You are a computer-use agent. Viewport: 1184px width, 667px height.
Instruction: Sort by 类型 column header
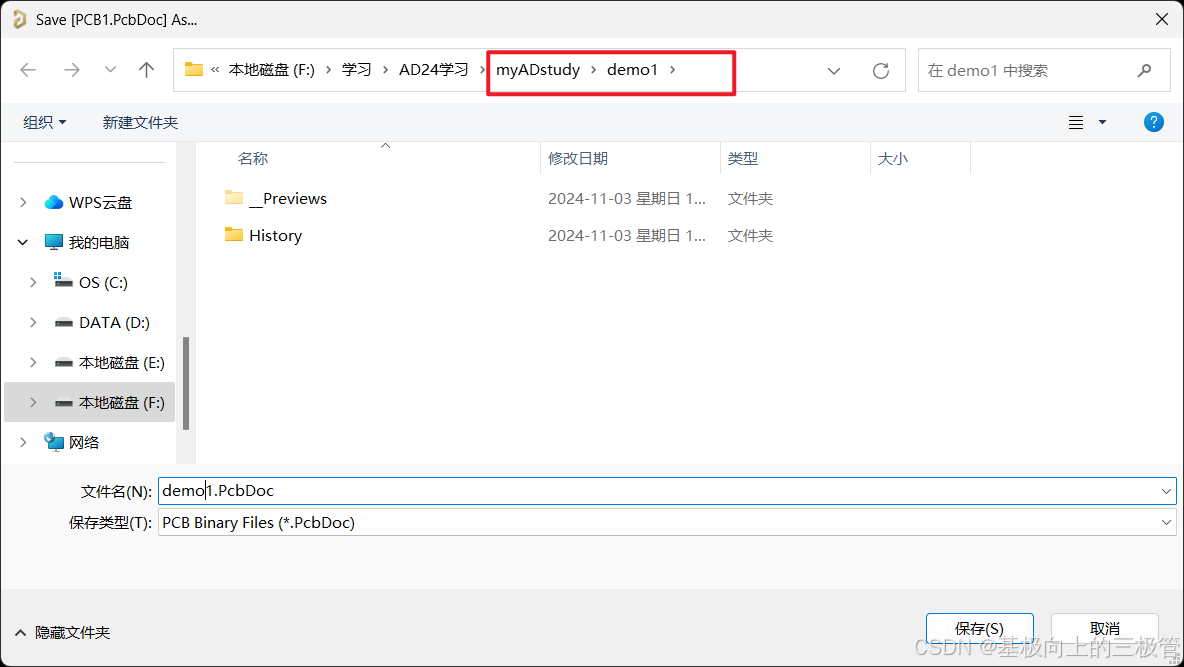coord(742,159)
